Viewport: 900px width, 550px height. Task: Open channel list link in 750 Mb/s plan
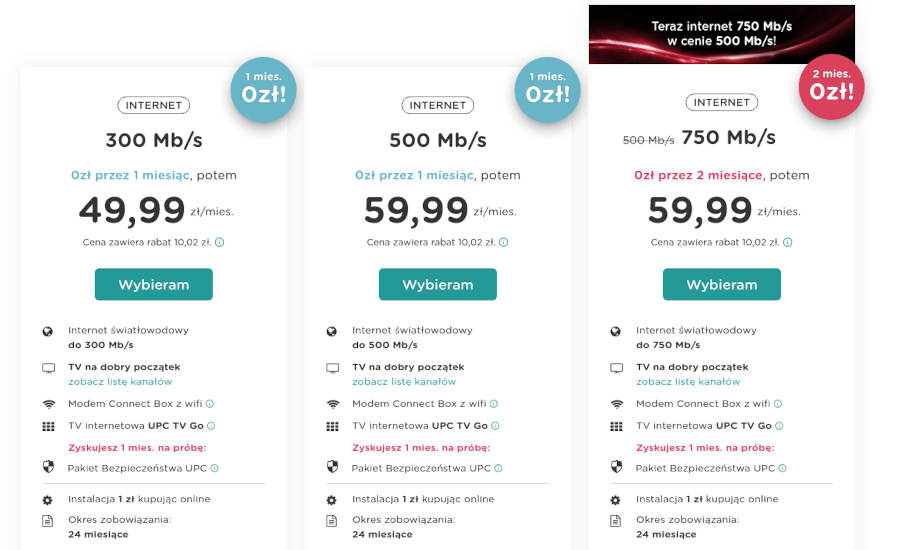point(688,381)
